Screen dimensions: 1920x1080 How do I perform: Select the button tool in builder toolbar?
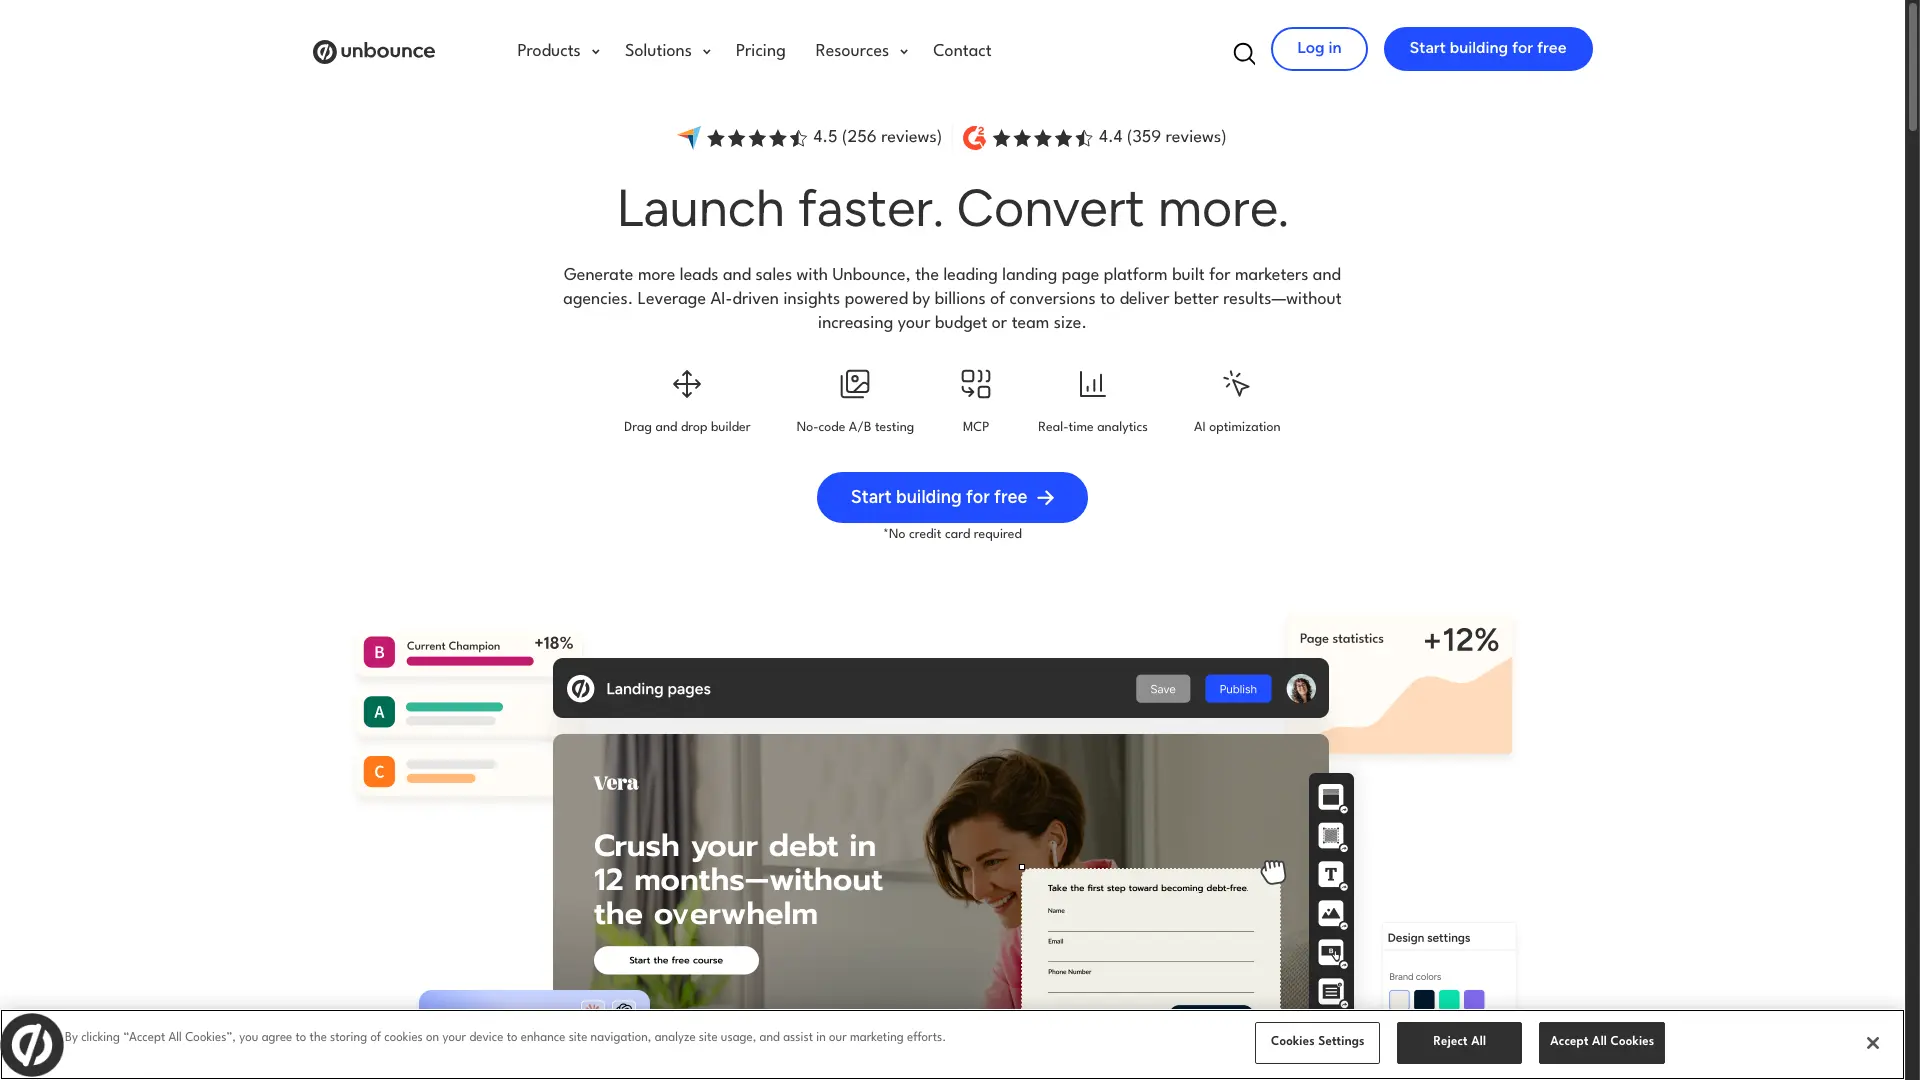1331,952
